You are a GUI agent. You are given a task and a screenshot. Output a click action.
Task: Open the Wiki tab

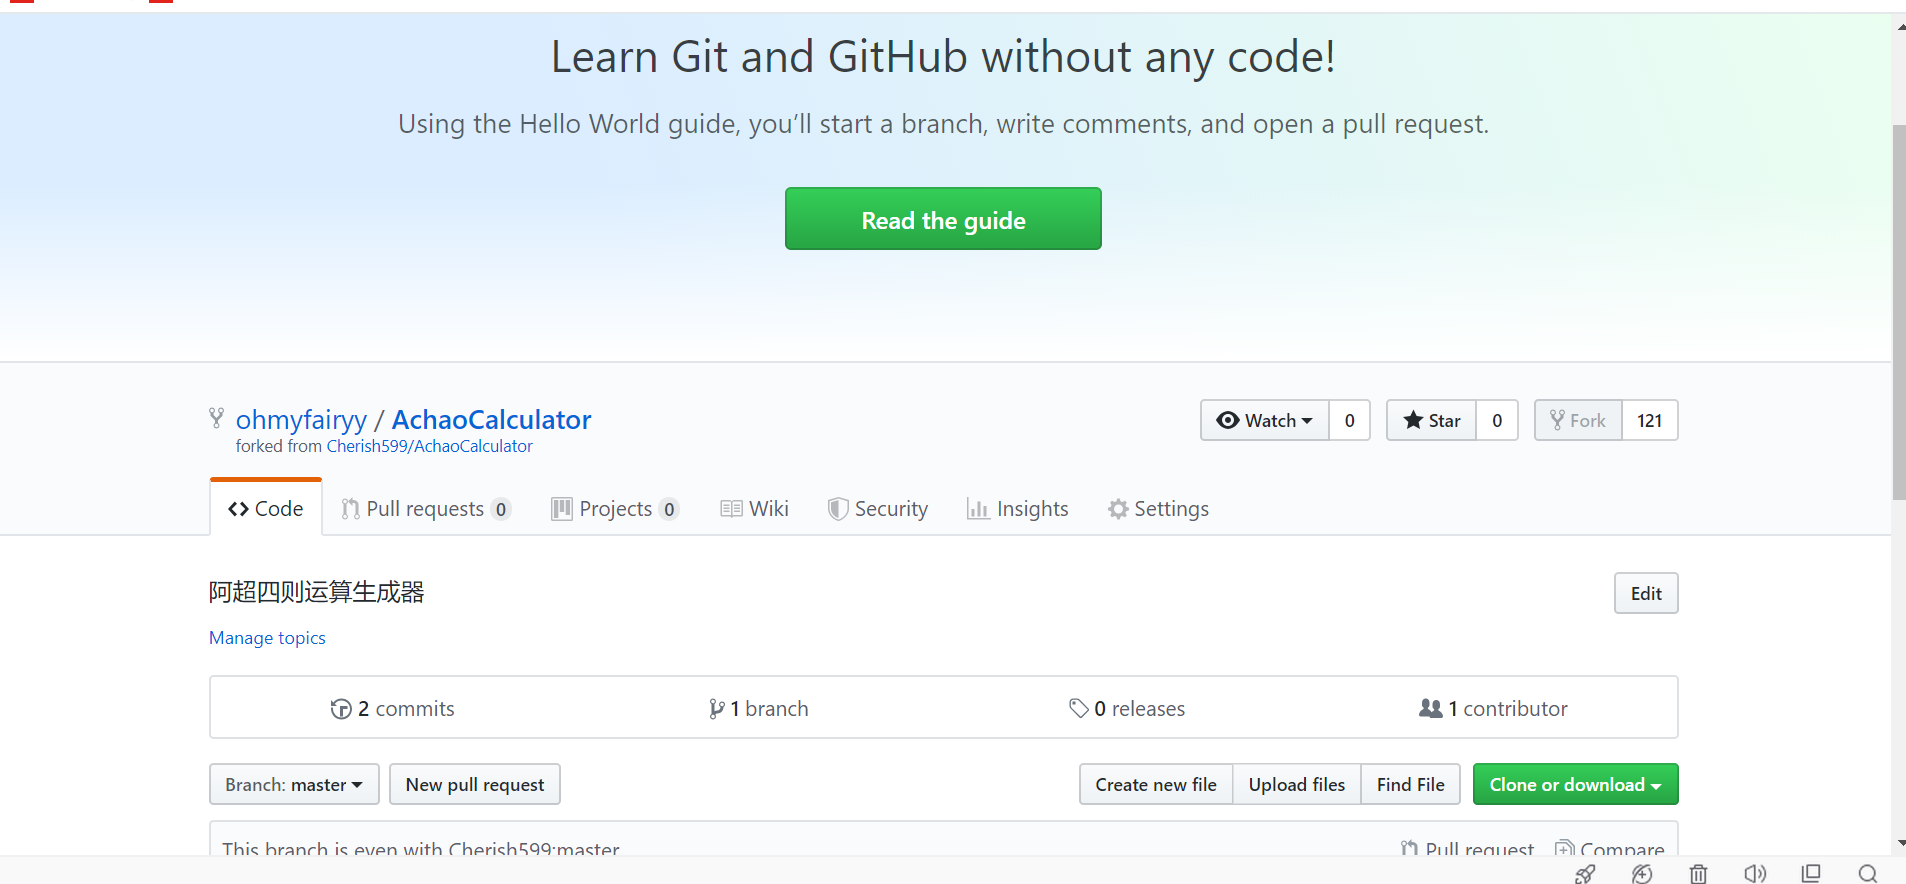755,509
